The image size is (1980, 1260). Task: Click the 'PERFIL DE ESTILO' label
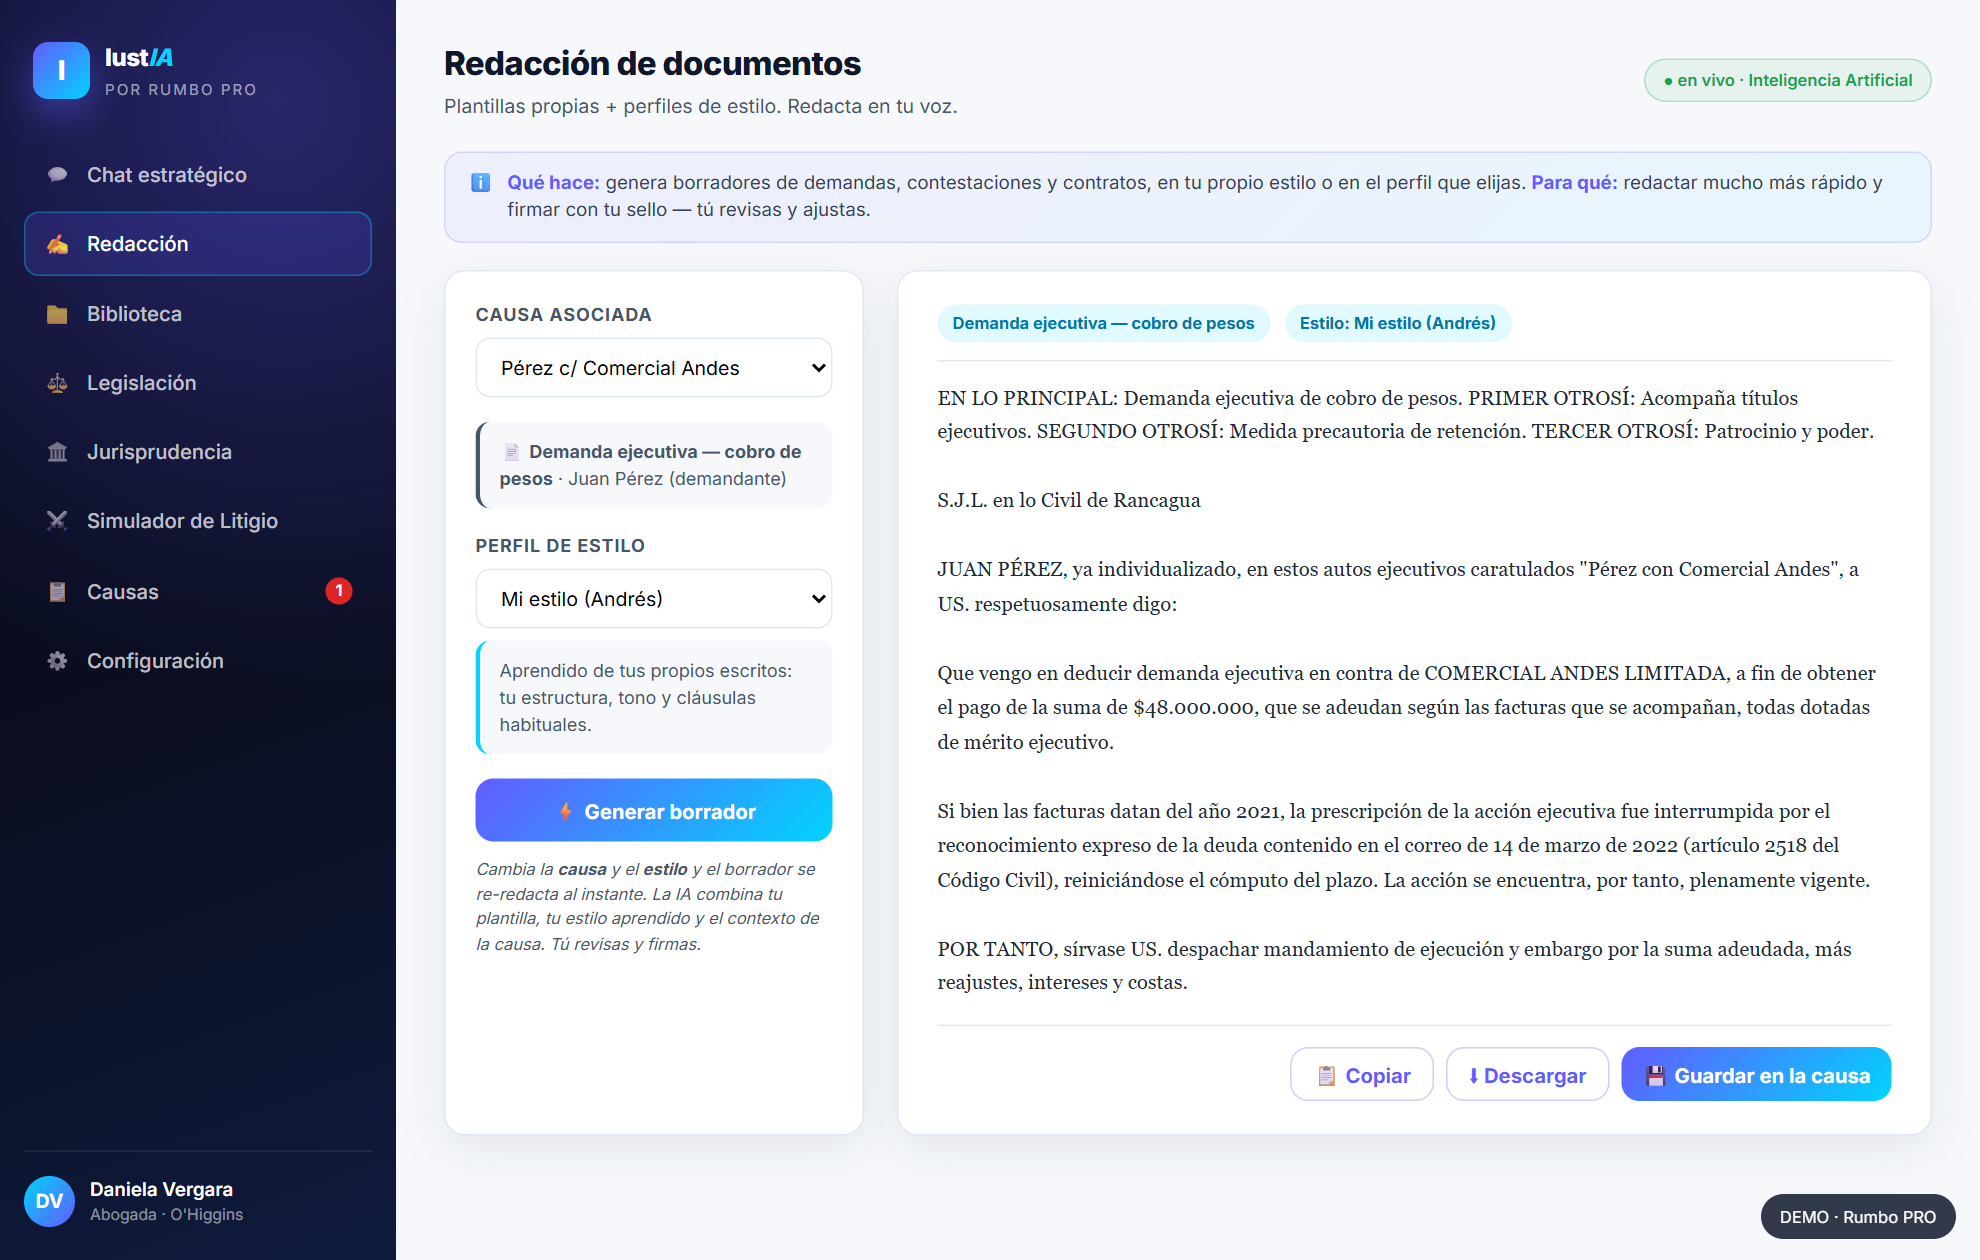(x=560, y=546)
